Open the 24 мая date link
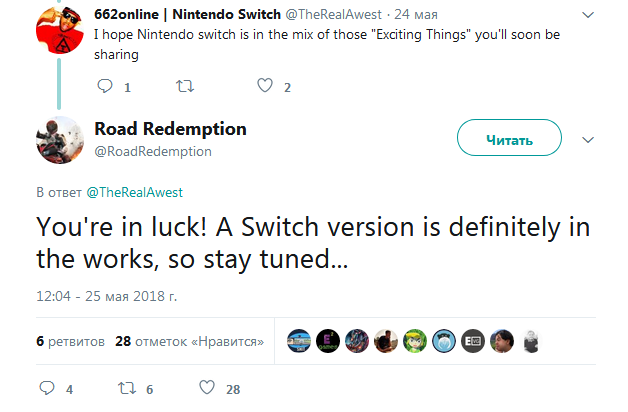The image size is (628, 412). point(416,14)
